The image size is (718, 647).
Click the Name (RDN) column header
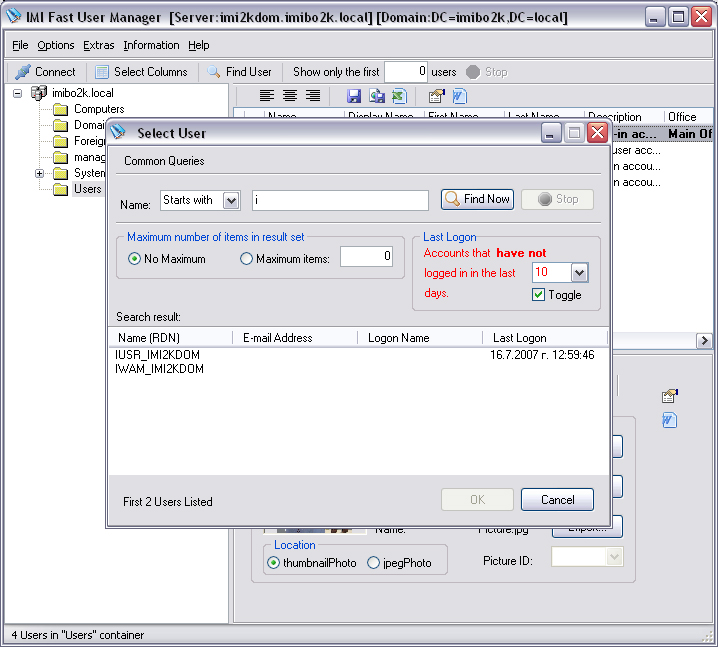171,338
